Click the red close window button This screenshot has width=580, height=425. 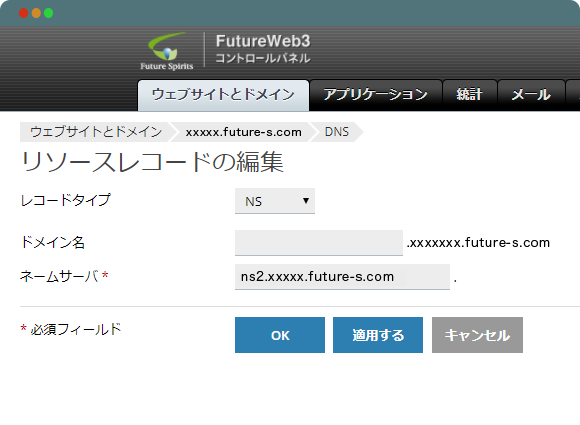pyautogui.click(x=24, y=13)
